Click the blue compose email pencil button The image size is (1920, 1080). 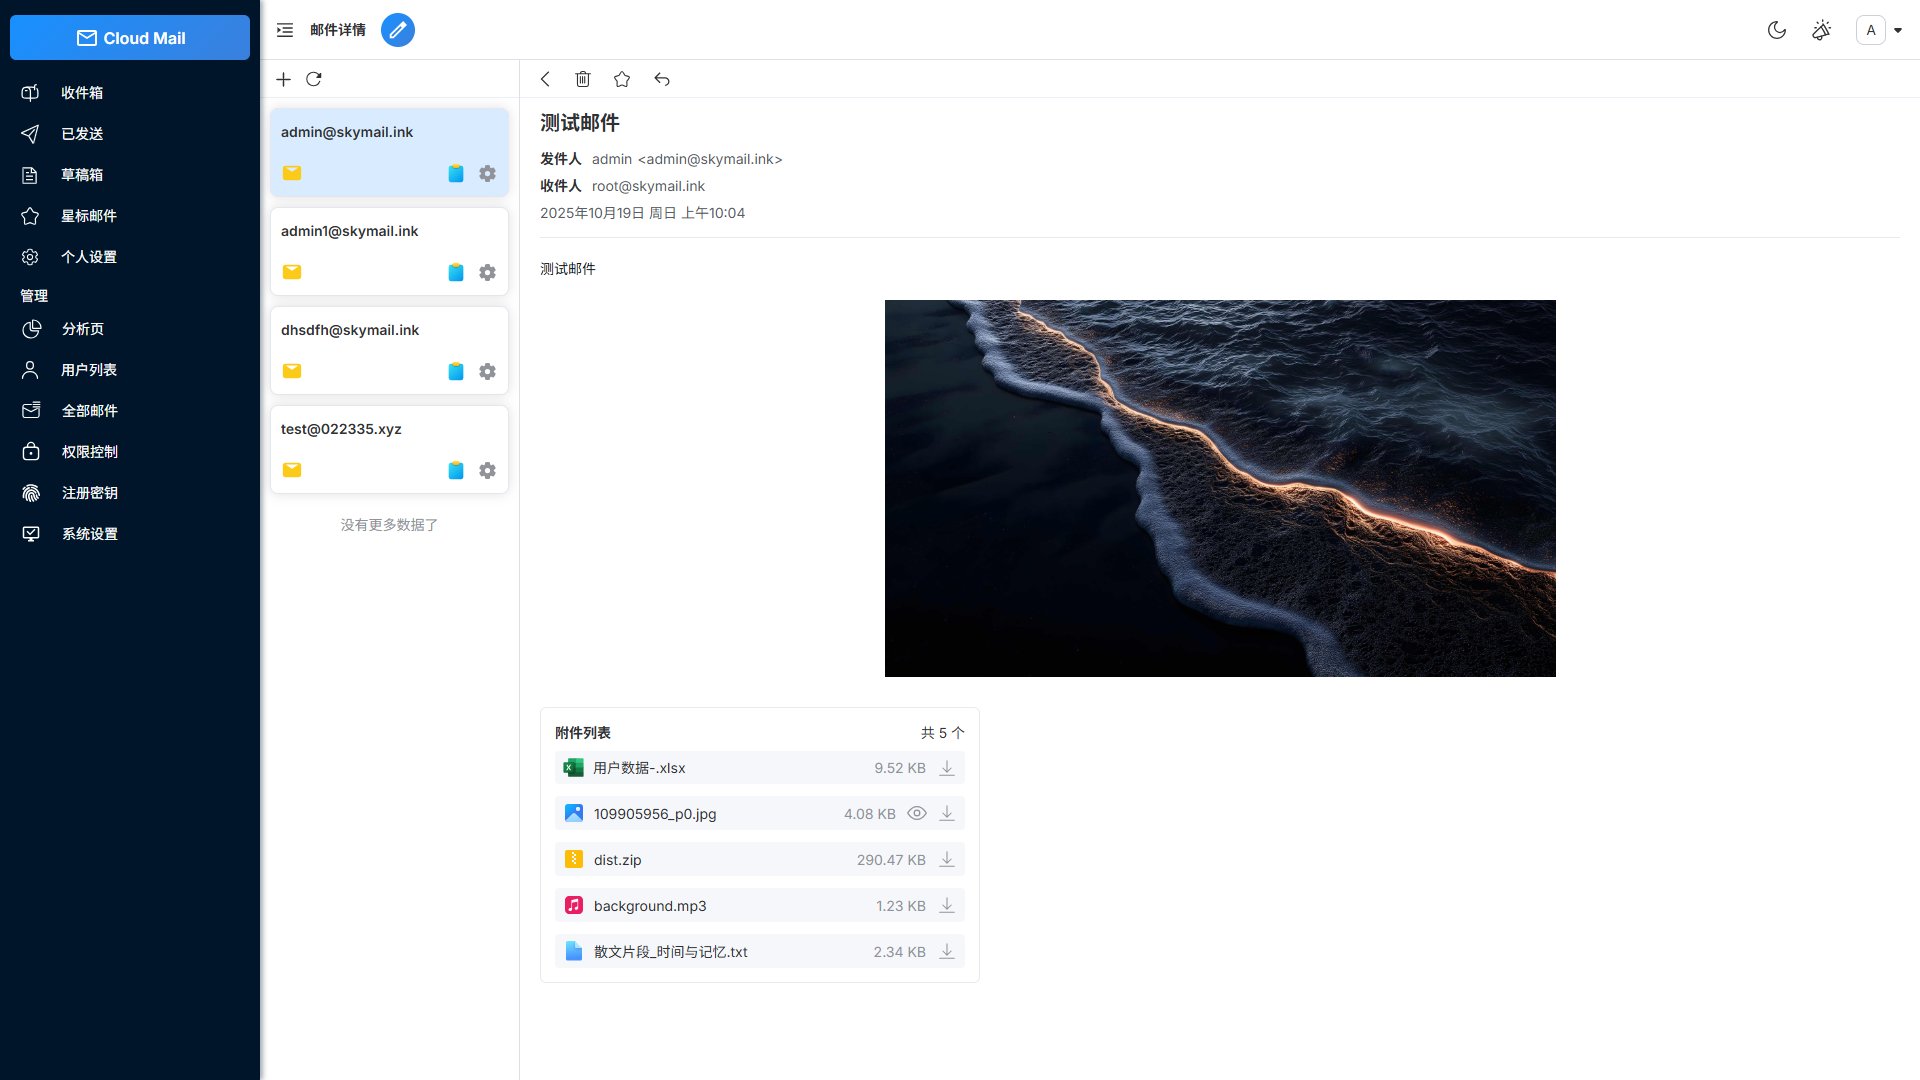tap(397, 30)
